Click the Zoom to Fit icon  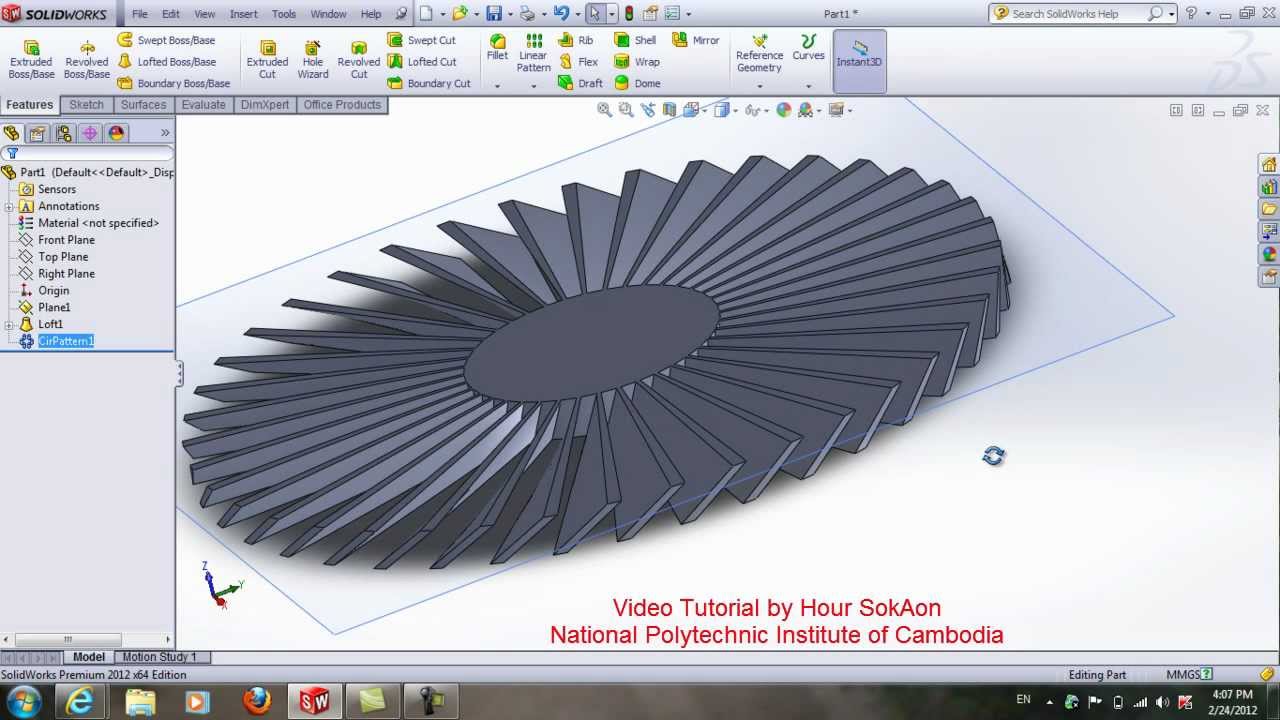pyautogui.click(x=605, y=110)
